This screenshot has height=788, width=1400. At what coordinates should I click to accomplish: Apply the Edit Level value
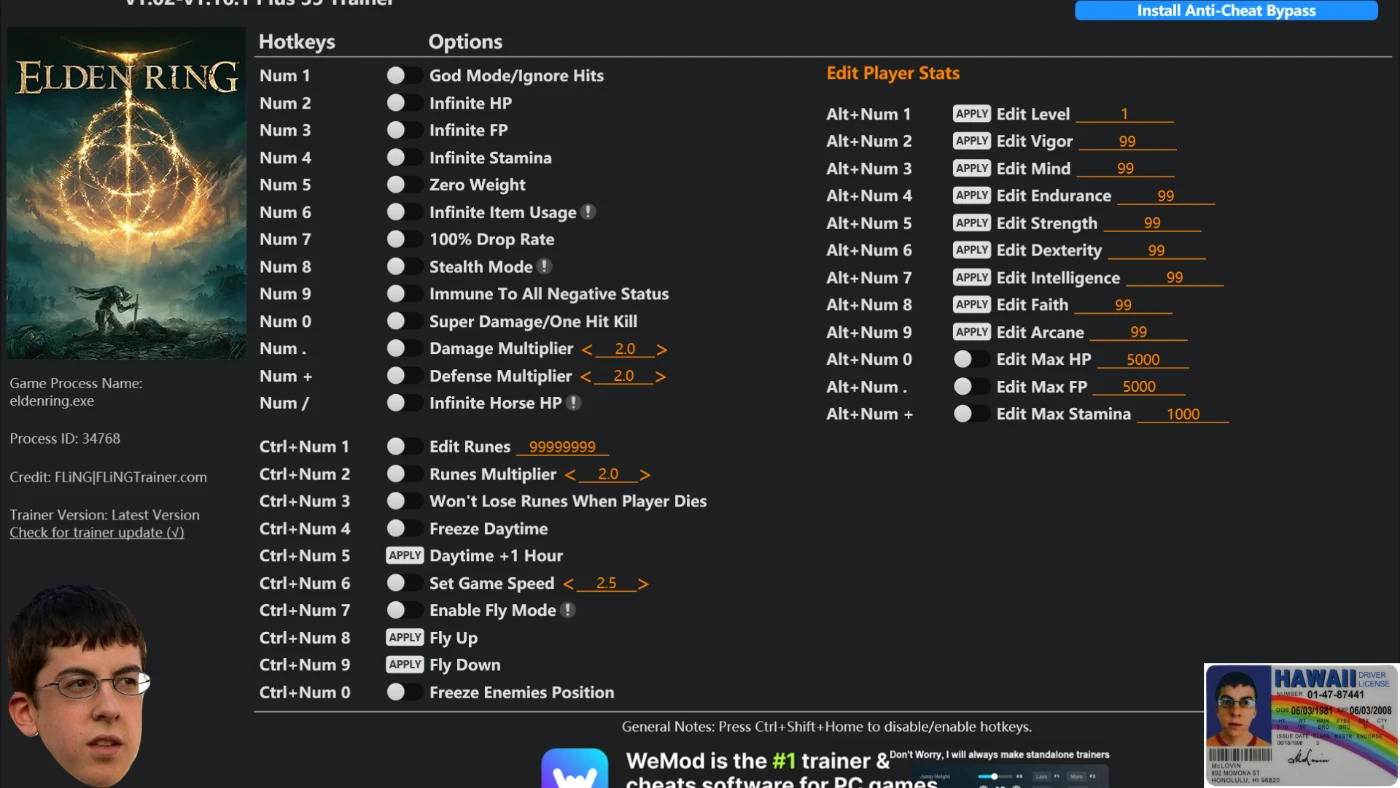click(971, 114)
